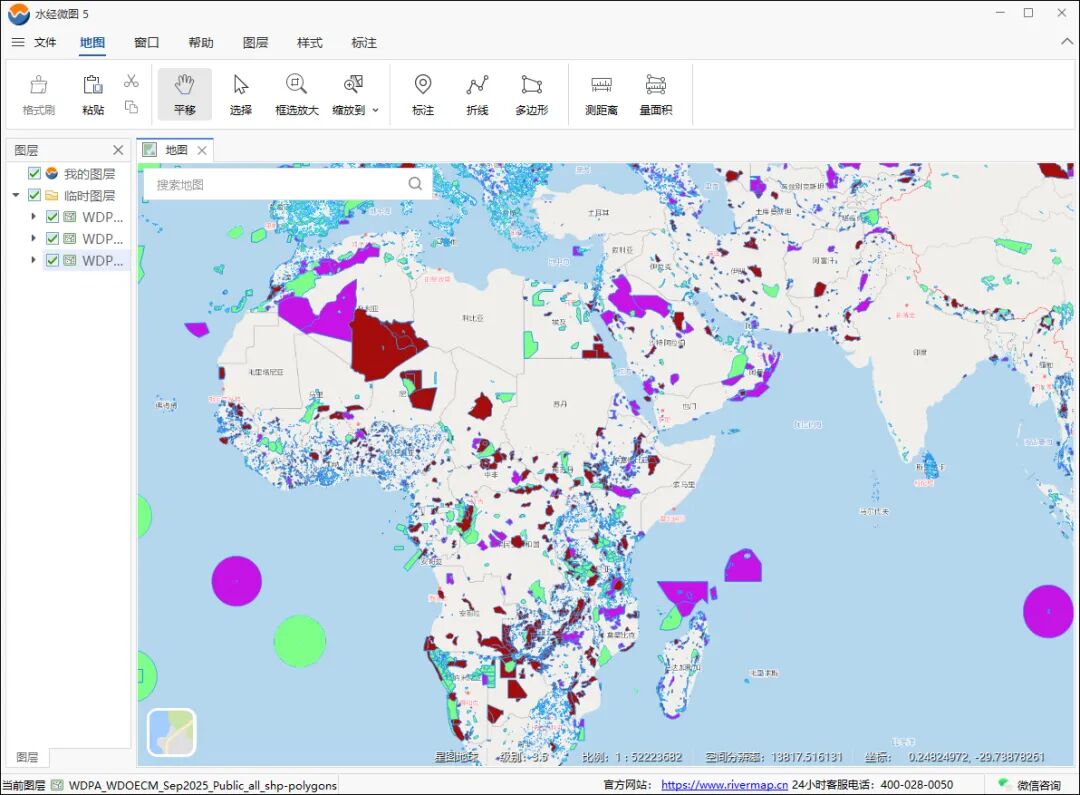1080x795 pixels.
Task: Use the 量面积 area measuring tool
Action: coord(655,94)
